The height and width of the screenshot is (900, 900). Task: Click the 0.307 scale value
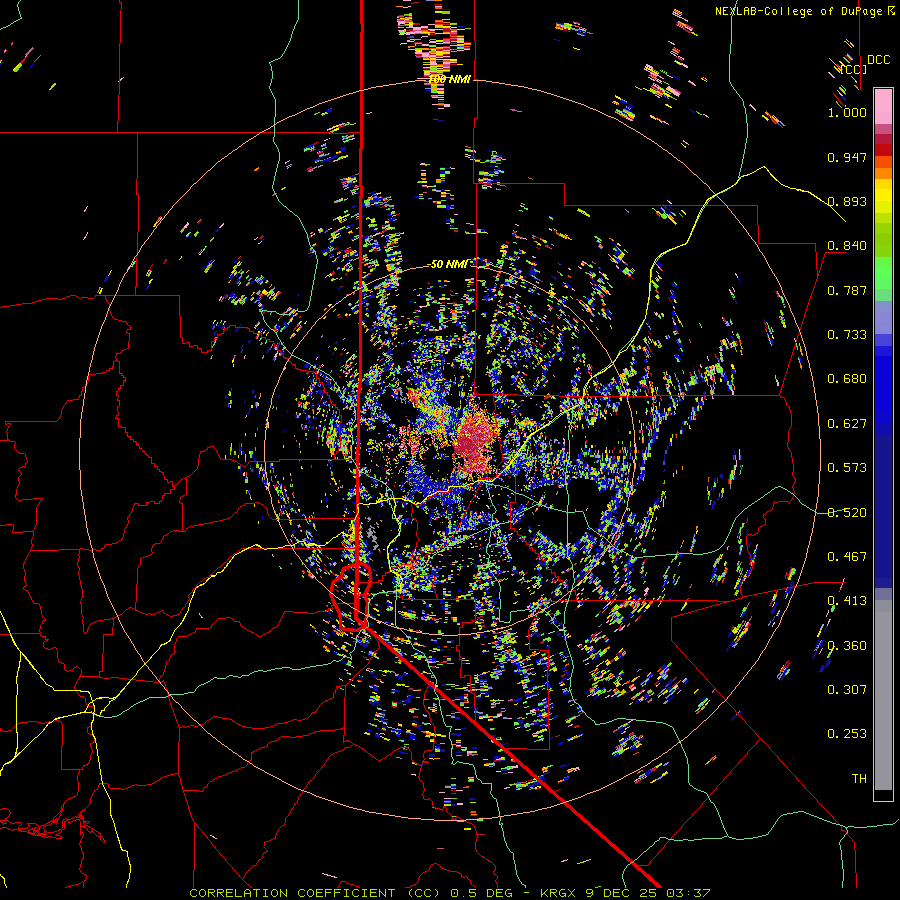847,690
